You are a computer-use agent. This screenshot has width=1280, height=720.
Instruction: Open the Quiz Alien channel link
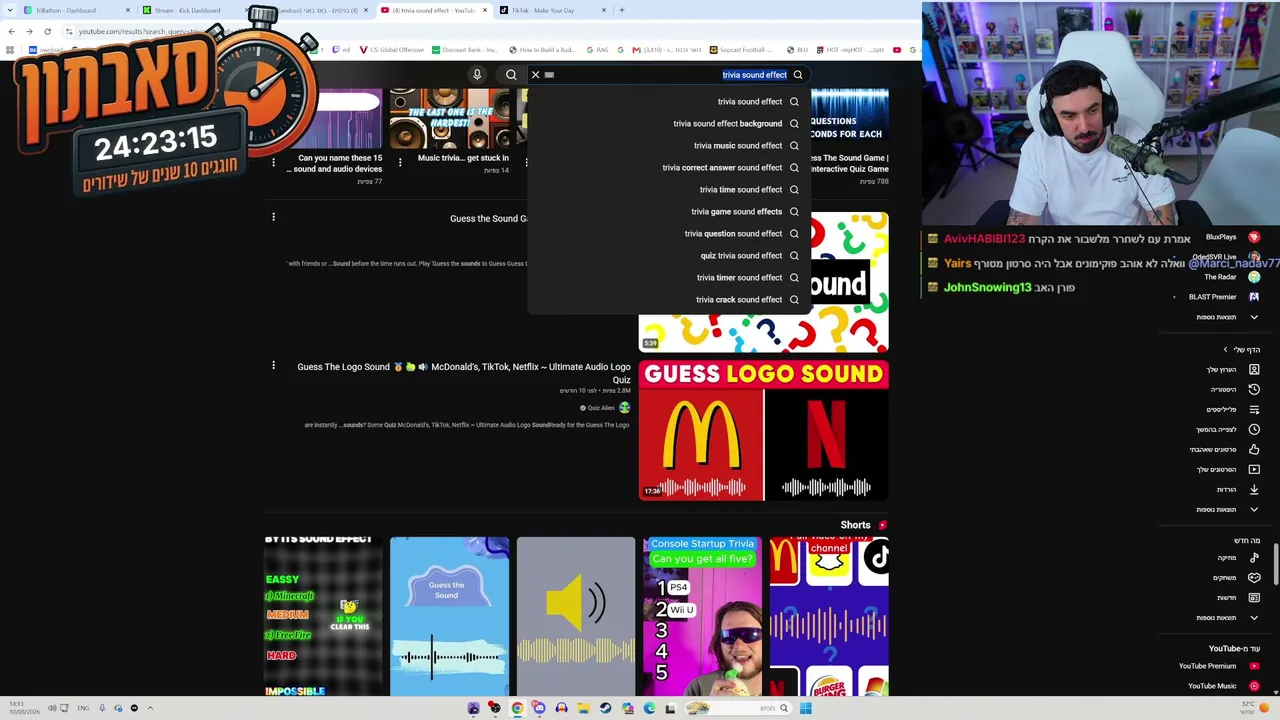point(601,408)
